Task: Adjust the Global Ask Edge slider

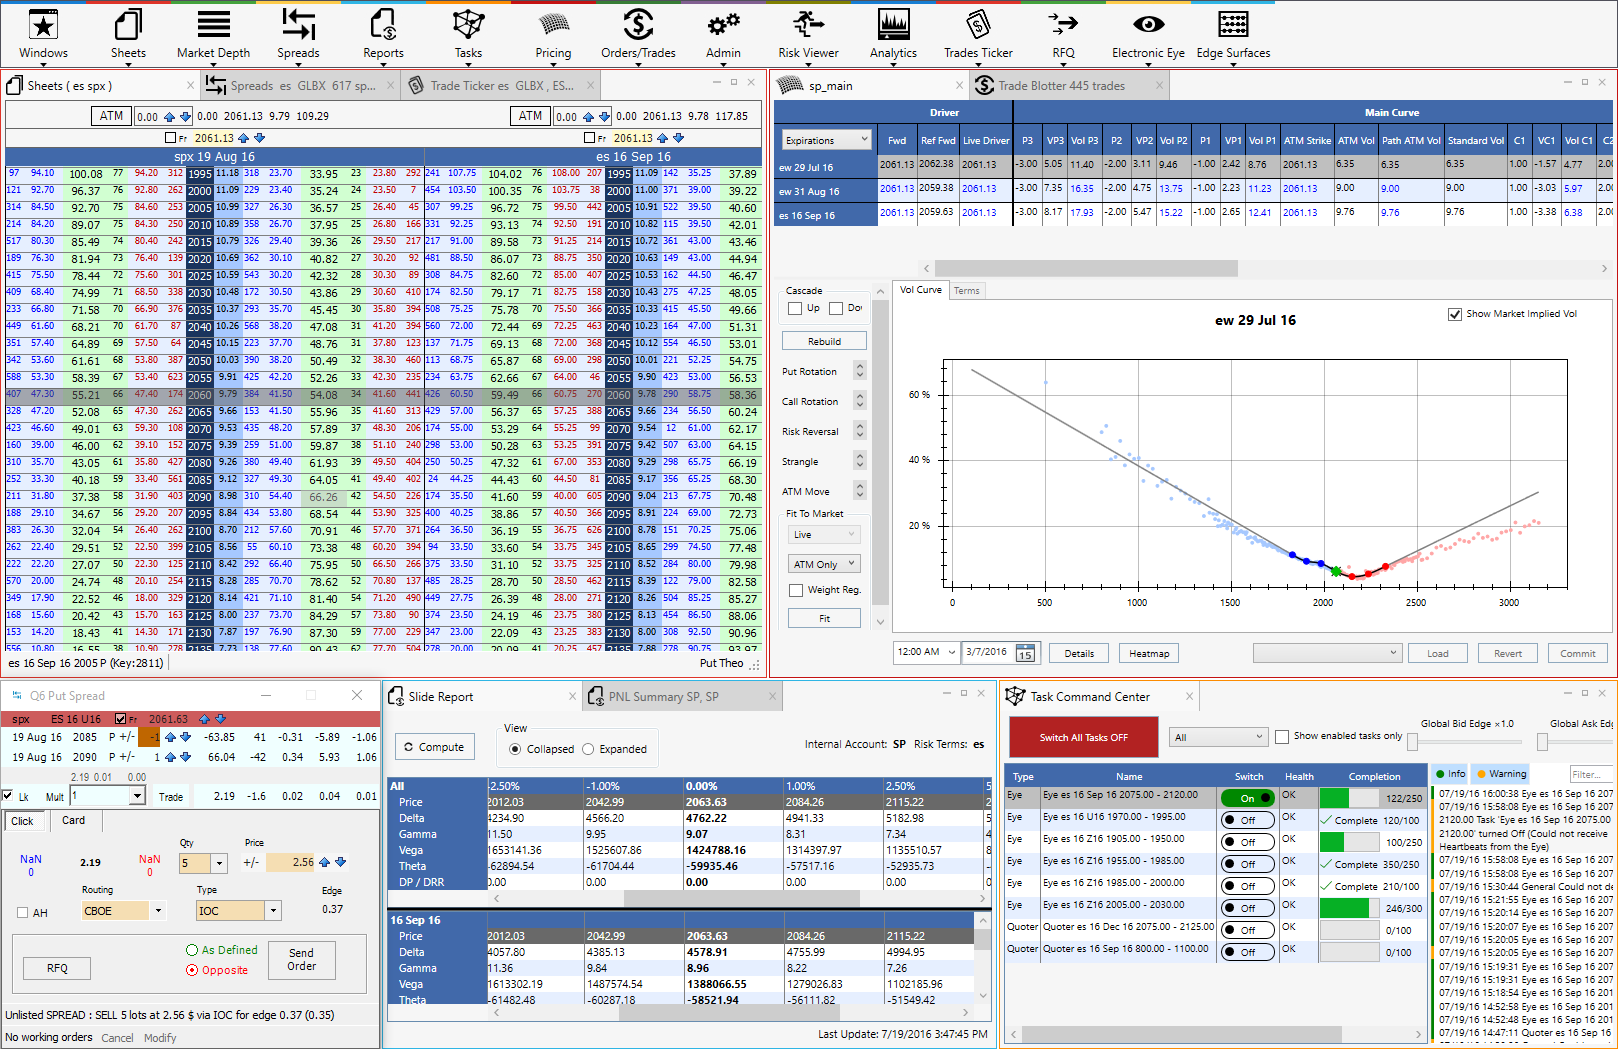Action: pyautogui.click(x=1543, y=742)
